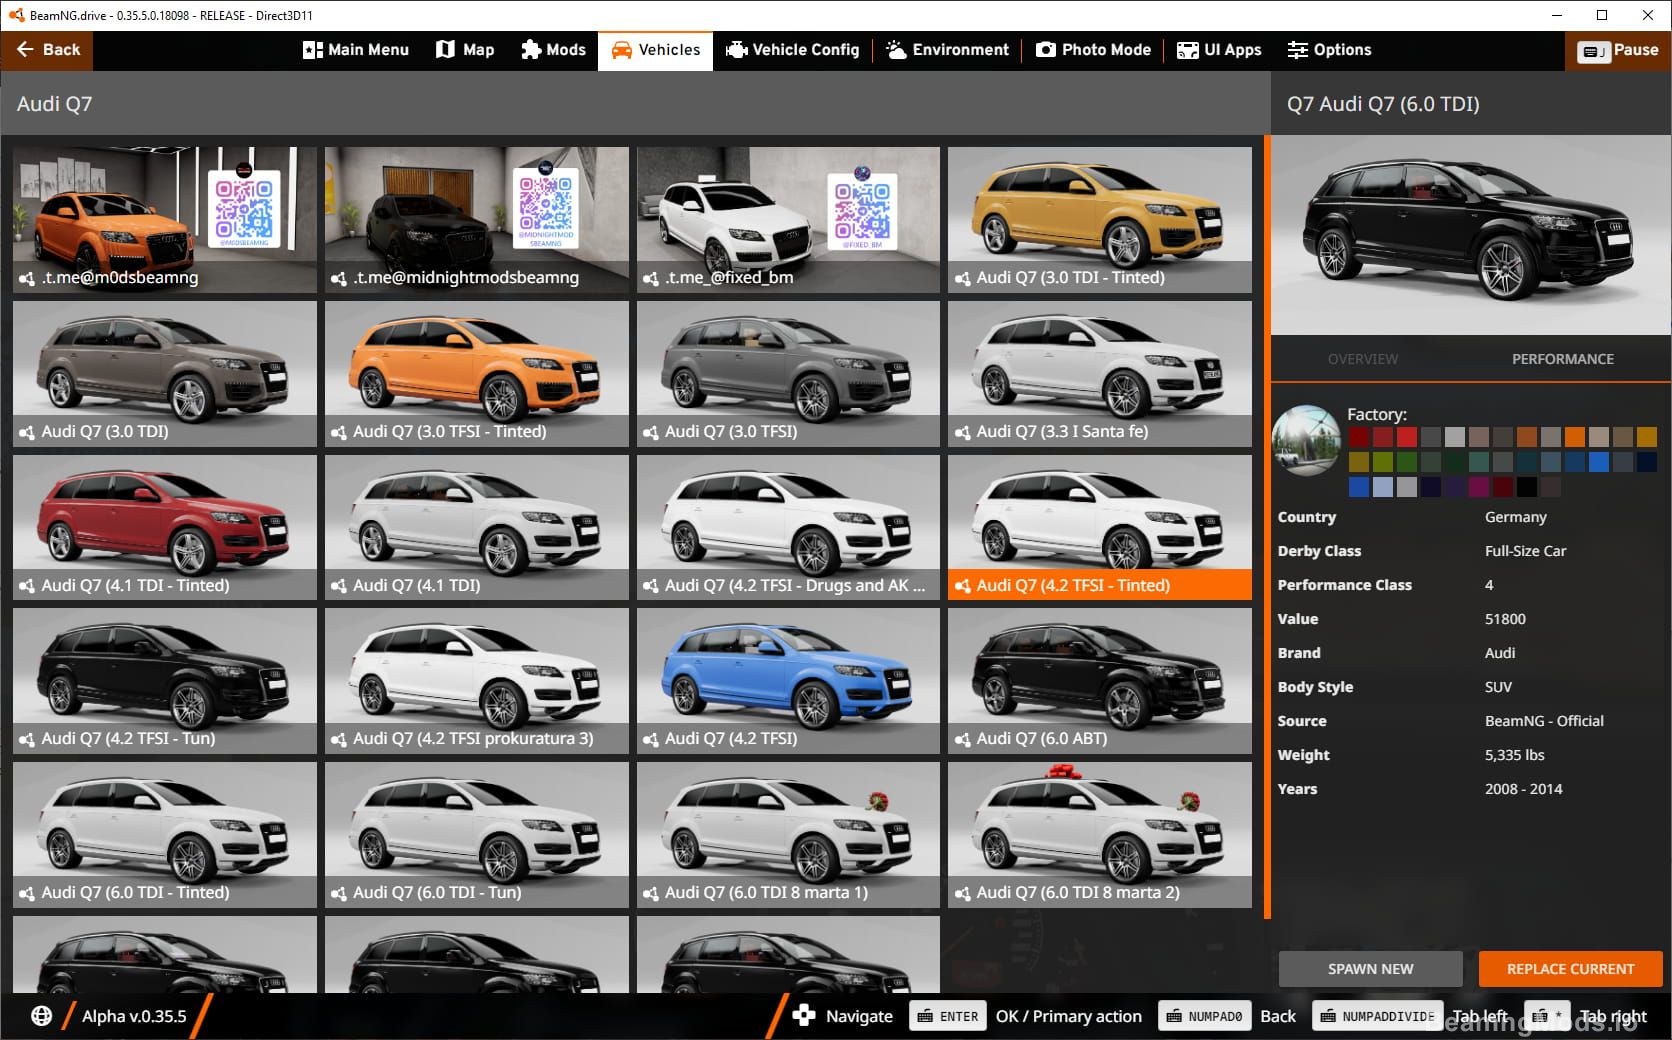Click the NUMPADDIVIDE Tab left hint
Screen dimensions: 1672x1040
point(1377,1016)
